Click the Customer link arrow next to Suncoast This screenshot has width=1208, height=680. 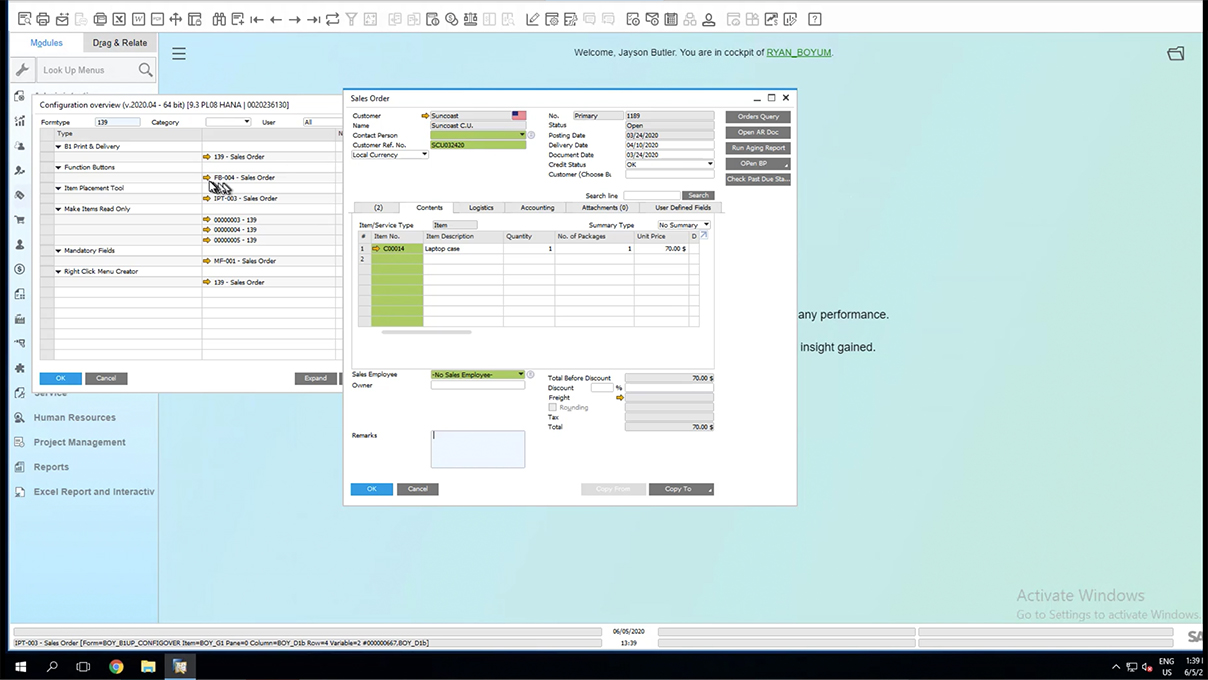coord(425,116)
